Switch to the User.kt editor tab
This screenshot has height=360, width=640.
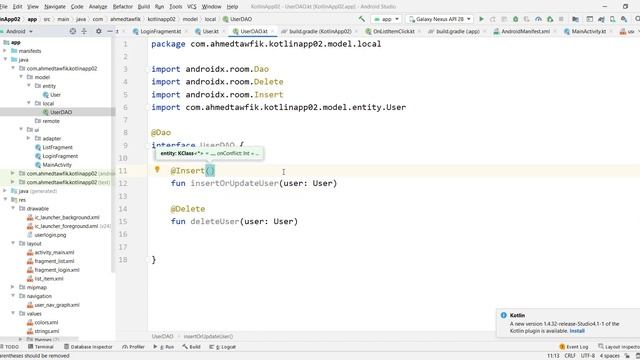click(211, 31)
